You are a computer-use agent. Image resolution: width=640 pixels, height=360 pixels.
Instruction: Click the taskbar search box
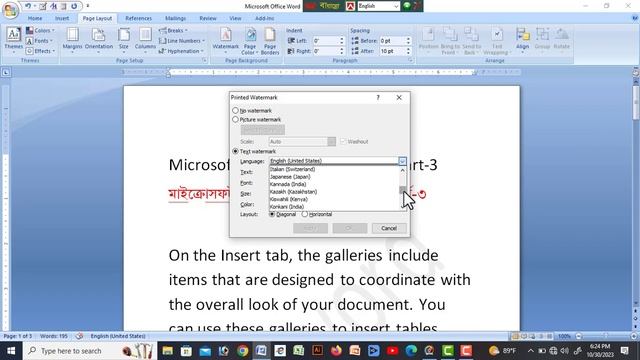pos(90,351)
